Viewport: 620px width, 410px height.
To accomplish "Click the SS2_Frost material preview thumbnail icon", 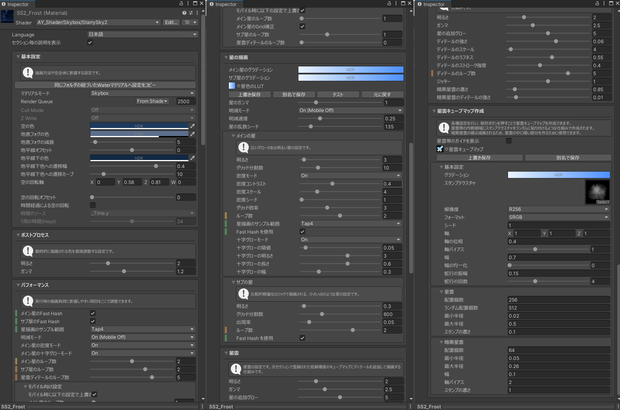I will [x=7, y=17].
